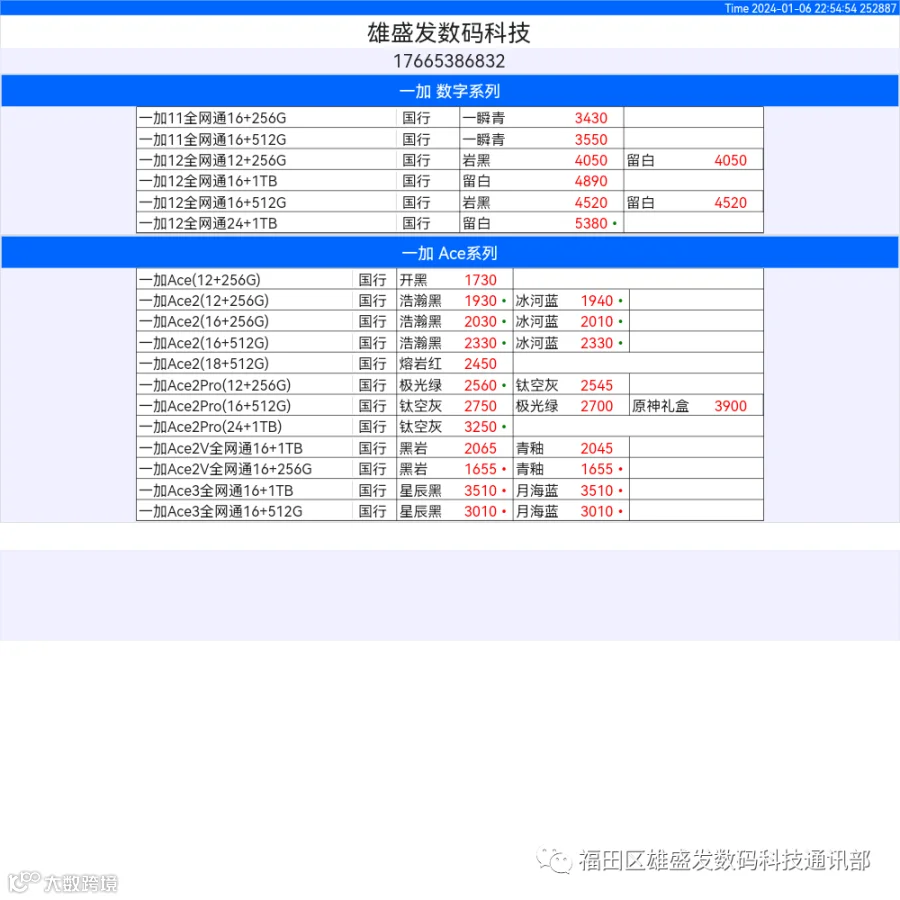Viewport: 900px width, 900px height.
Task: Click the title 雄盛发数码科技
Action: point(449,33)
